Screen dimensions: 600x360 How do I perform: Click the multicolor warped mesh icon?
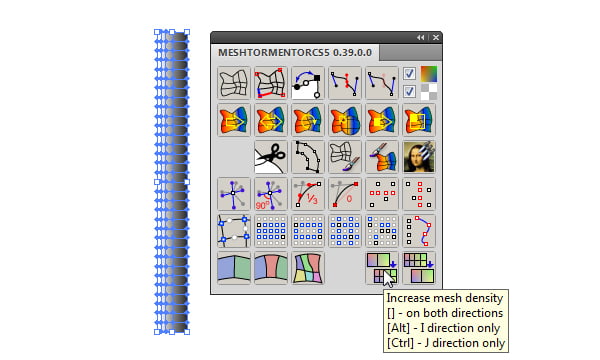pos(308,268)
